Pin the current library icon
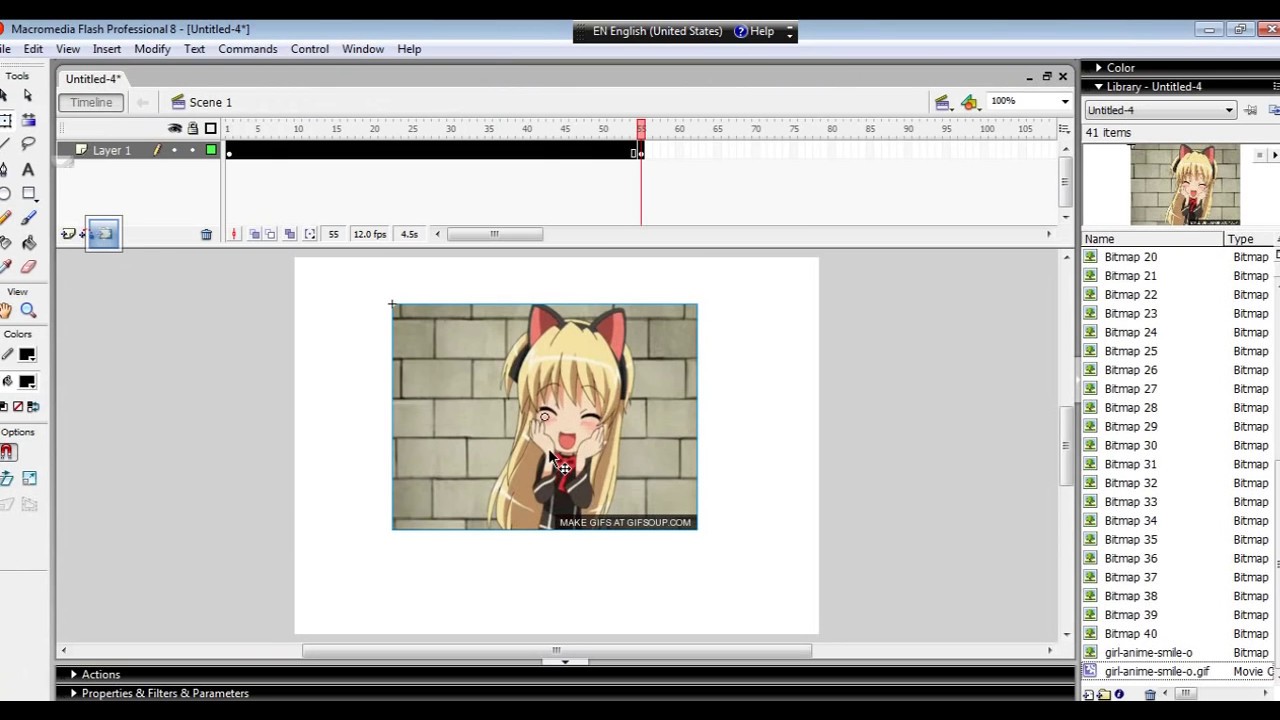 pos(1251,110)
